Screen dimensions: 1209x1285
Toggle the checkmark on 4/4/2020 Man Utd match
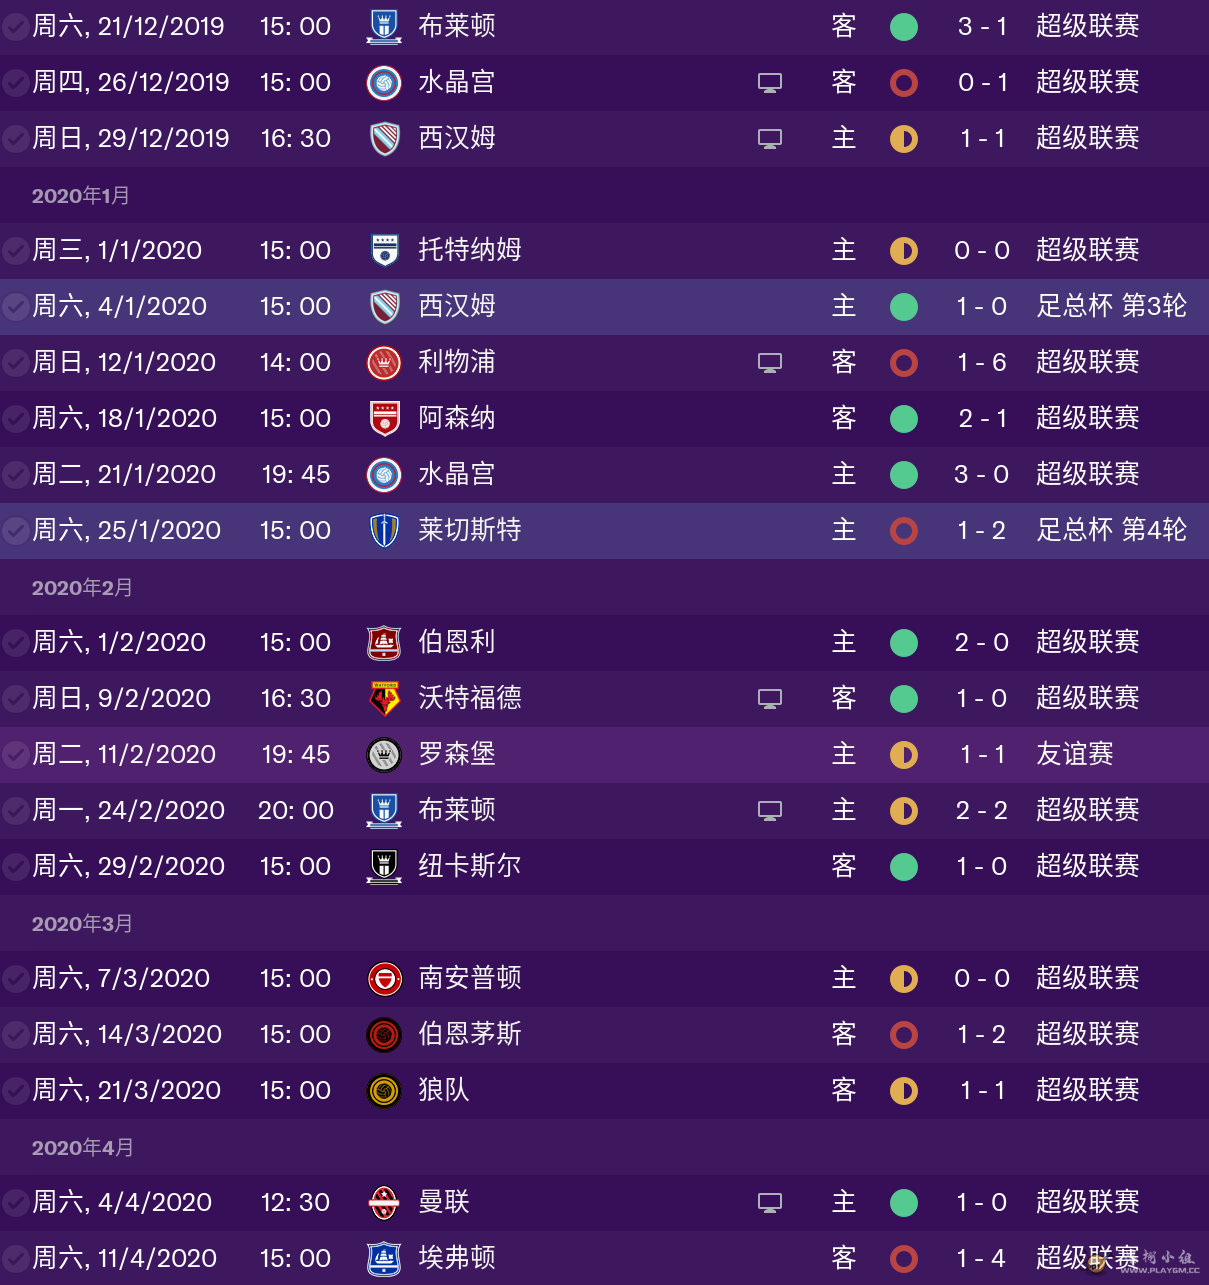(x=14, y=1203)
